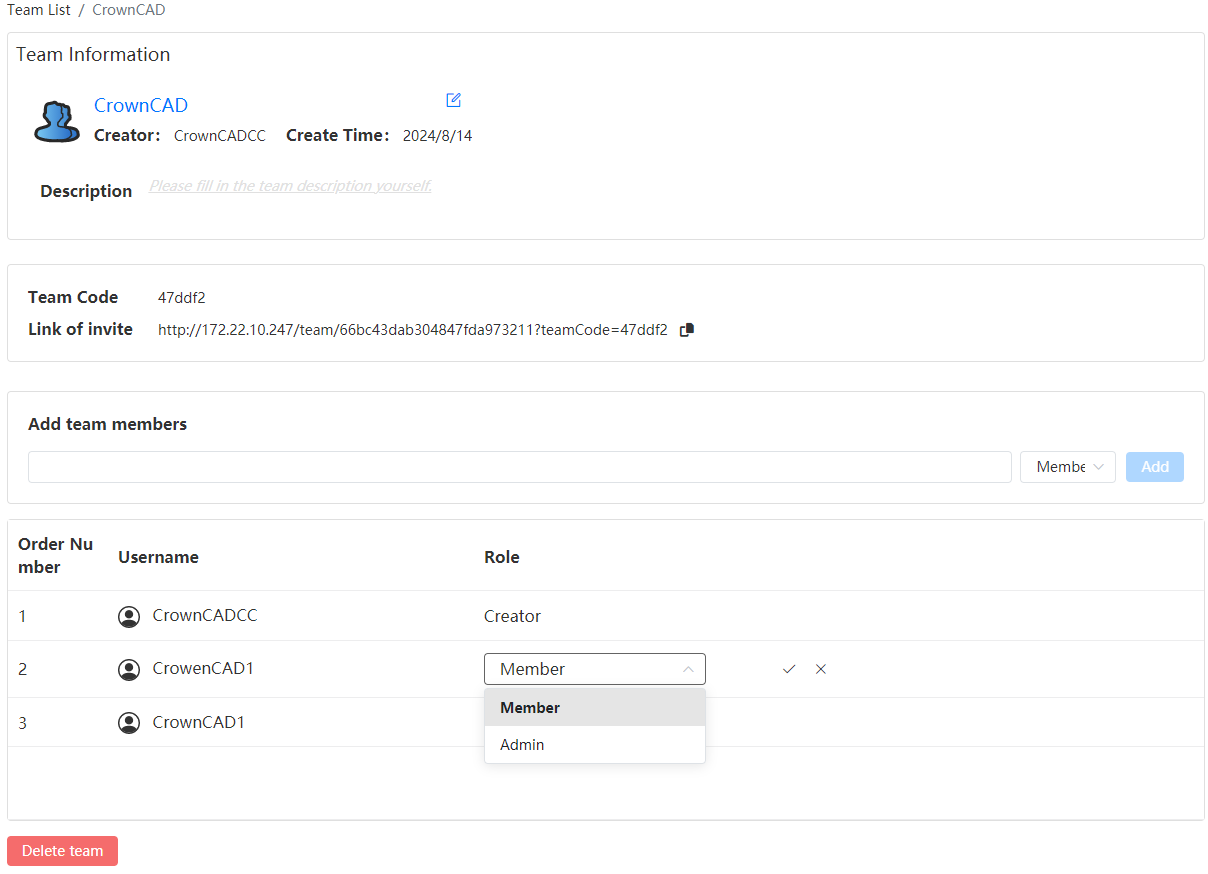Click the creator name CrownCADCC in team info

220,136
